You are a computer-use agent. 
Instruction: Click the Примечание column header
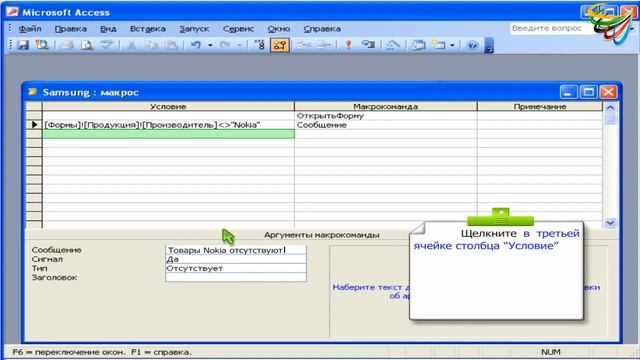tap(540, 106)
